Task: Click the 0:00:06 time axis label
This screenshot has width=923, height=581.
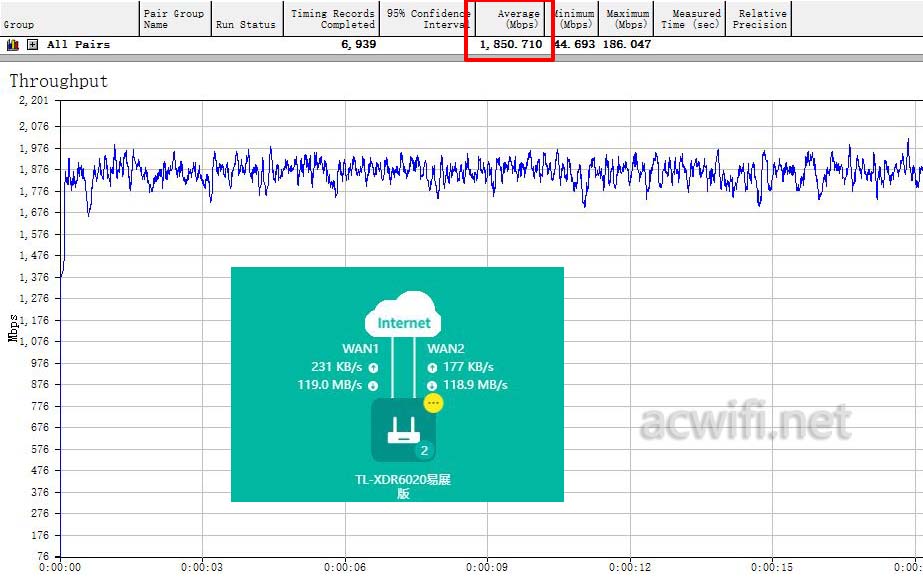Action: click(x=345, y=567)
